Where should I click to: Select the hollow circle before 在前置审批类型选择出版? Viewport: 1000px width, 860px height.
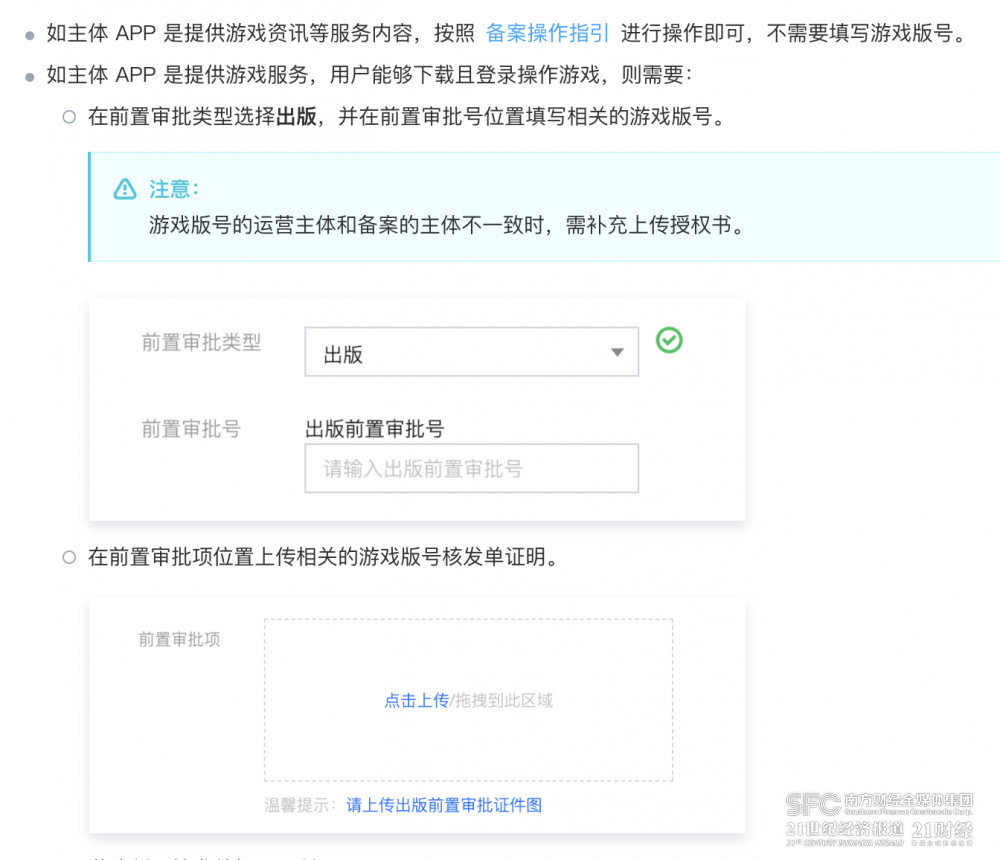coord(68,116)
